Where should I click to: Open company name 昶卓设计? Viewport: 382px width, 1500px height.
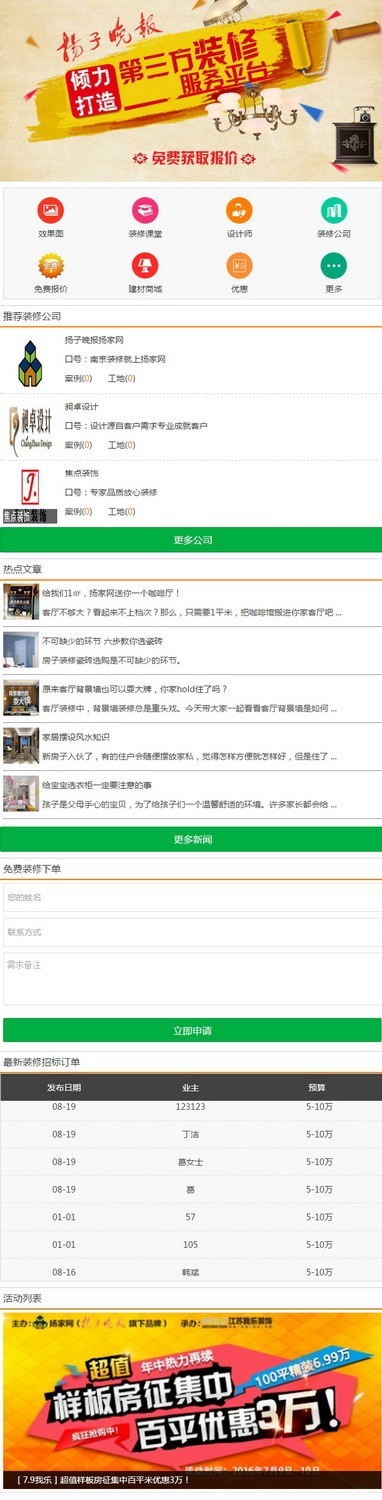tap(82, 407)
